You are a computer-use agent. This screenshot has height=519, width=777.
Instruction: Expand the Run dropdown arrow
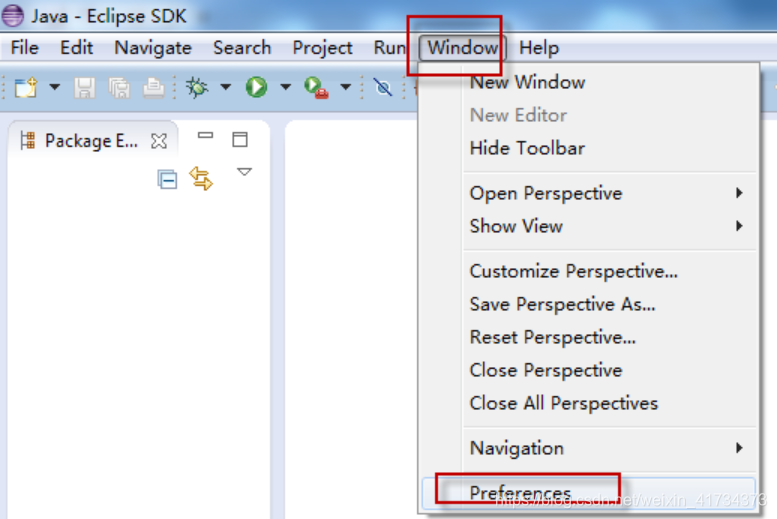click(x=285, y=87)
